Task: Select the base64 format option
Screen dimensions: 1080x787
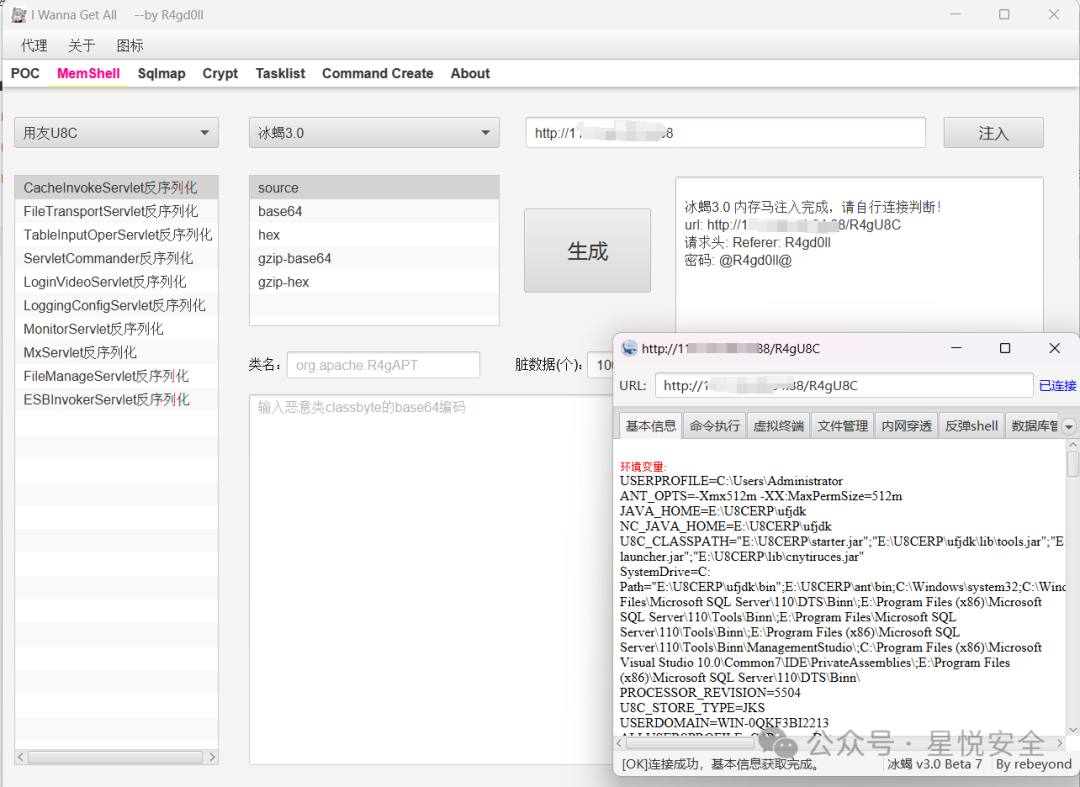Action: pos(374,211)
